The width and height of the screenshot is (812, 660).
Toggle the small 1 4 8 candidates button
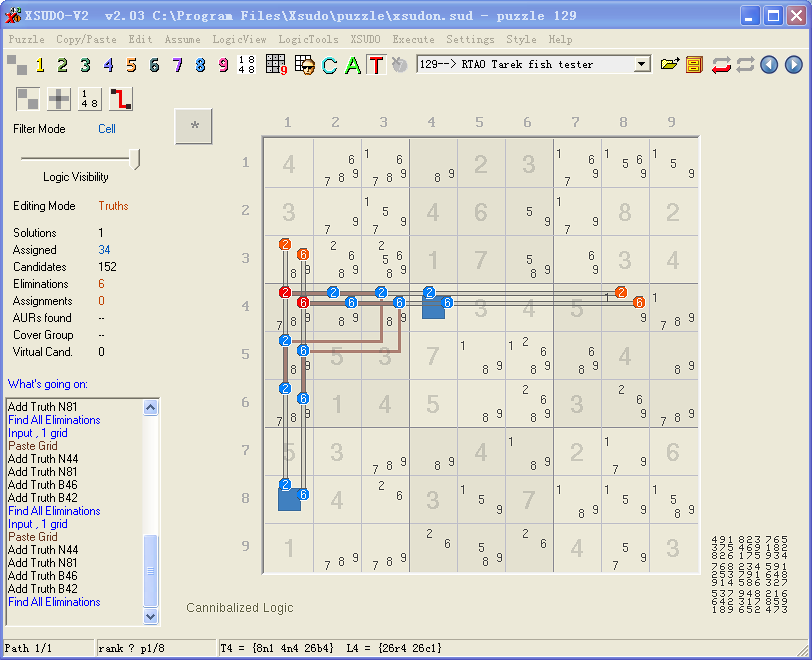click(90, 98)
